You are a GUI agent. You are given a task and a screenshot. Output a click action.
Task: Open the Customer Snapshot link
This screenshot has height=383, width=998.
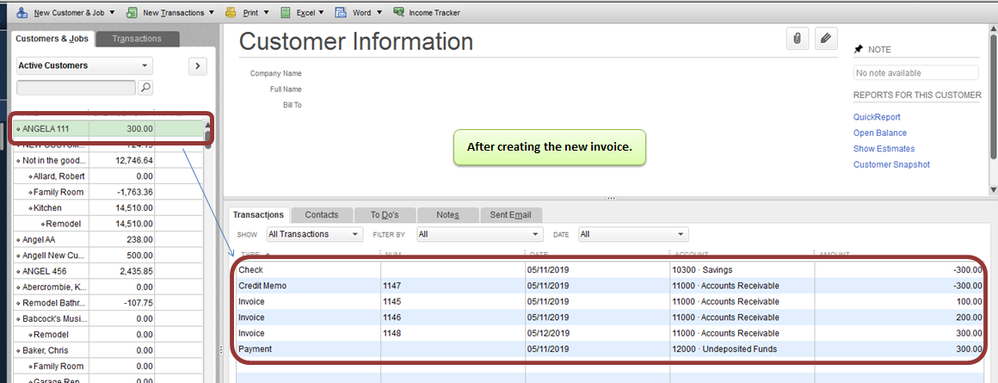[x=891, y=165]
